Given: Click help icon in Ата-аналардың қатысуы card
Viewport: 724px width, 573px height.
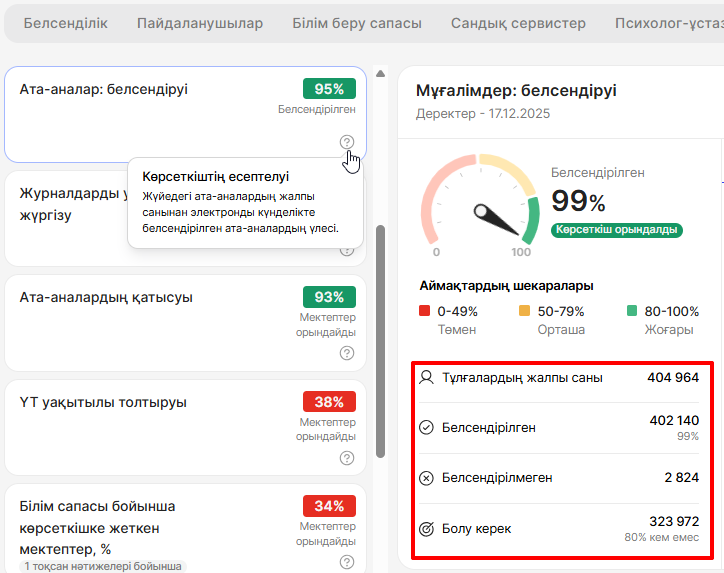Looking at the screenshot, I should click(347, 353).
